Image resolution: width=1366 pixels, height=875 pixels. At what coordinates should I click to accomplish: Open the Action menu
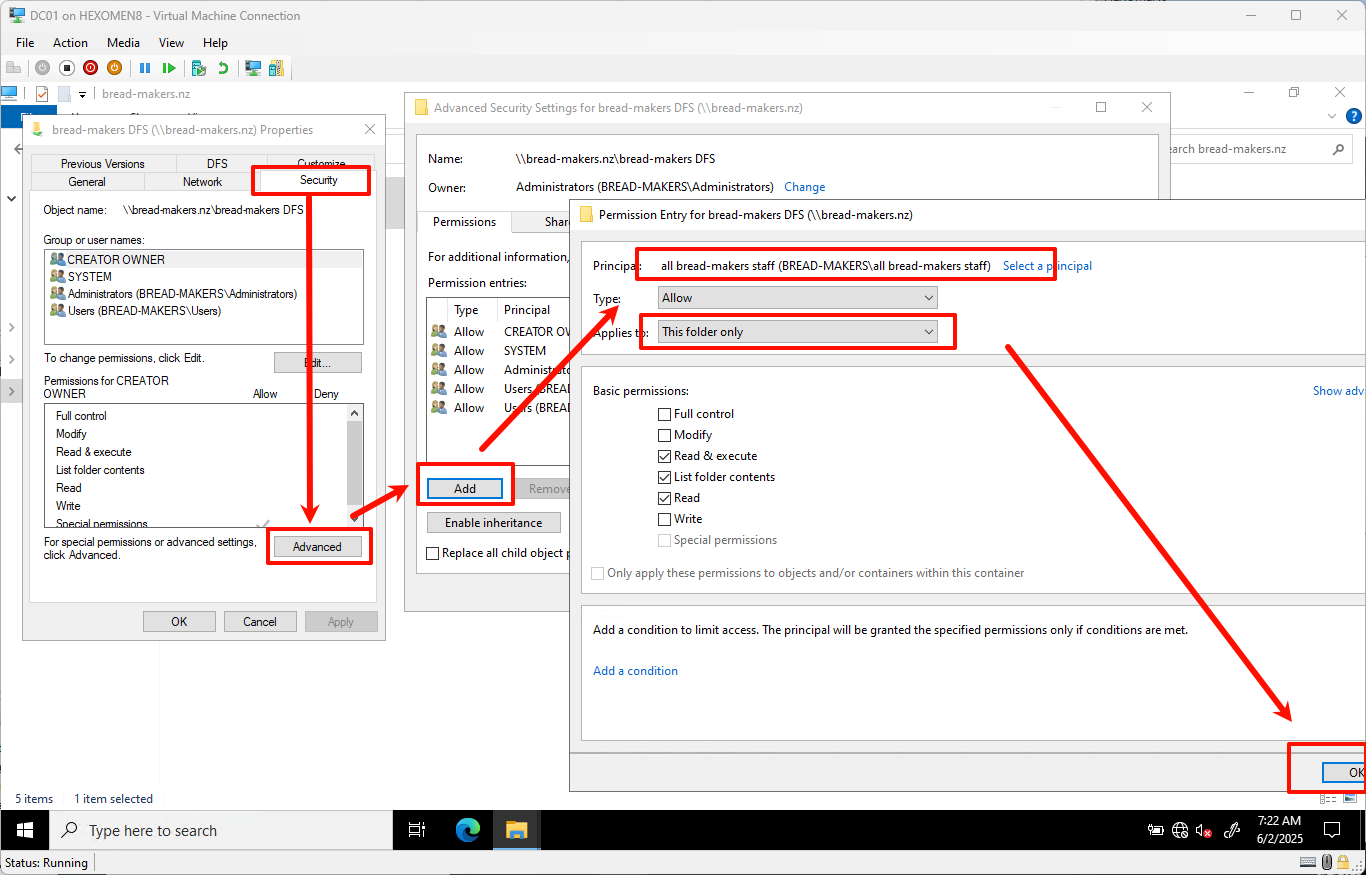pos(70,43)
